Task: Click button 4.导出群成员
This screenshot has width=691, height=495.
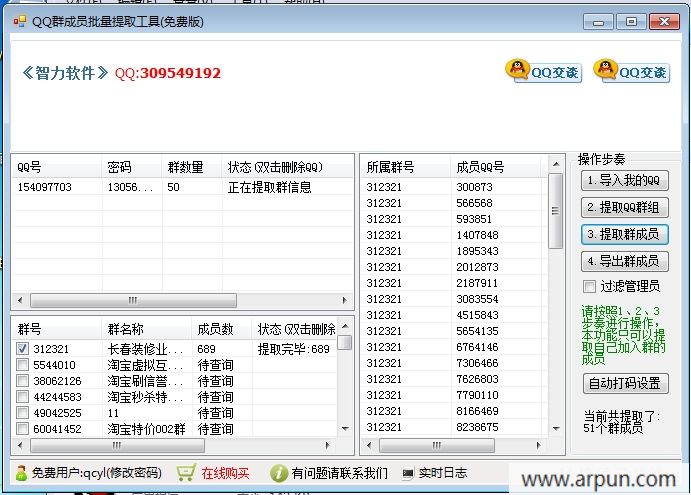Action: (625, 261)
